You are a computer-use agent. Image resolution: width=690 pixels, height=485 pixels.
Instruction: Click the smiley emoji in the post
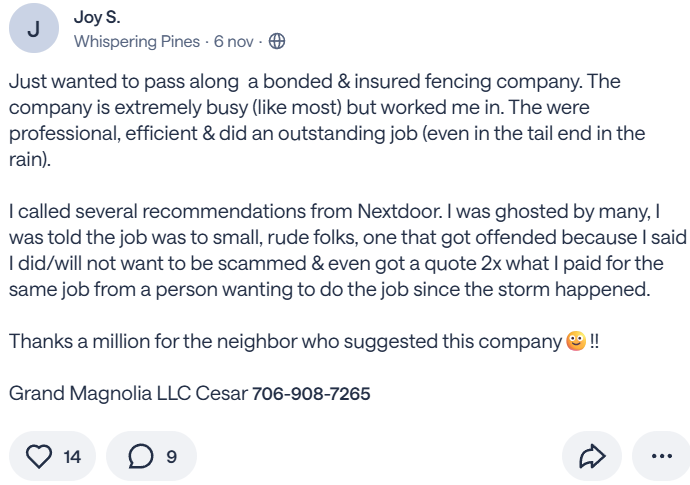click(574, 341)
